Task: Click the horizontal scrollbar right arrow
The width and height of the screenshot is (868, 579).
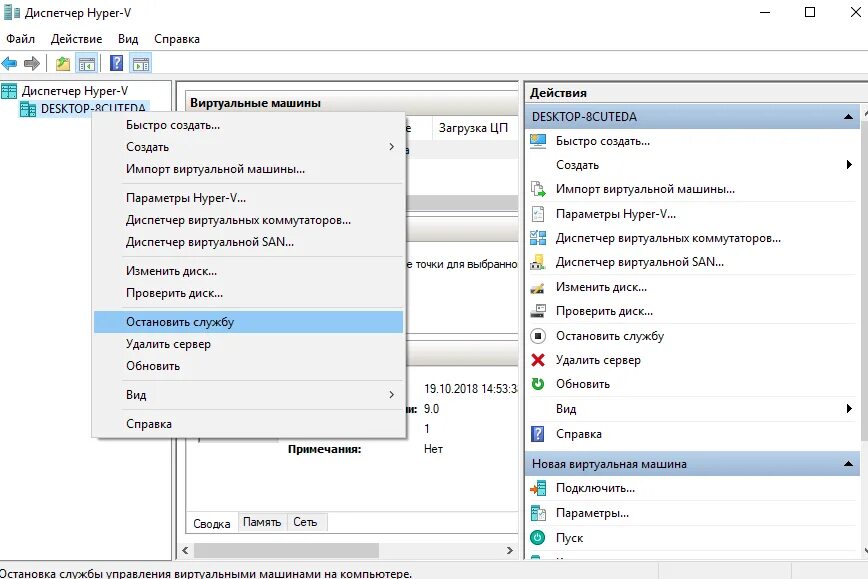Action: pos(510,550)
